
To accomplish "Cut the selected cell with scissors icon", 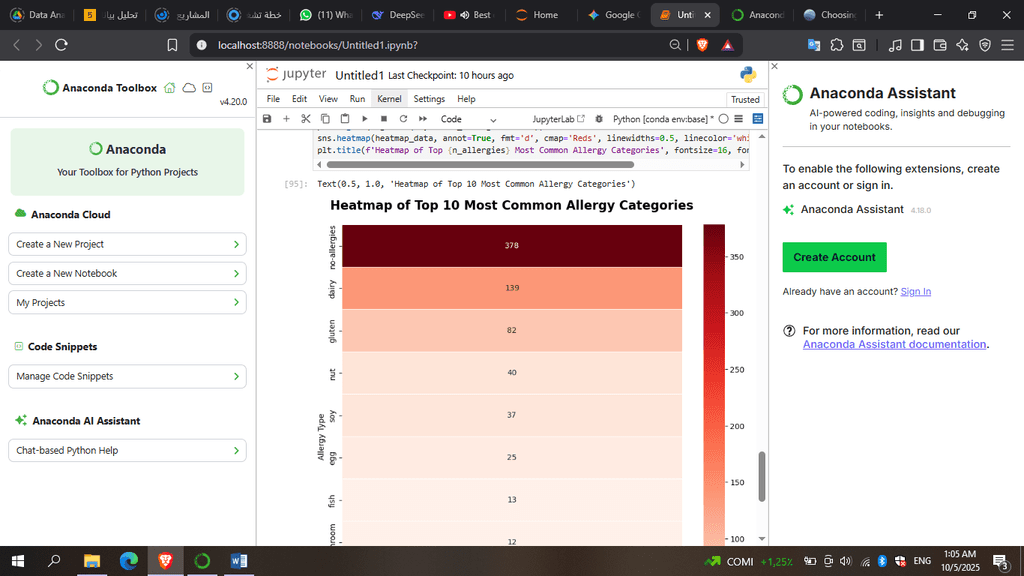I will [306, 119].
